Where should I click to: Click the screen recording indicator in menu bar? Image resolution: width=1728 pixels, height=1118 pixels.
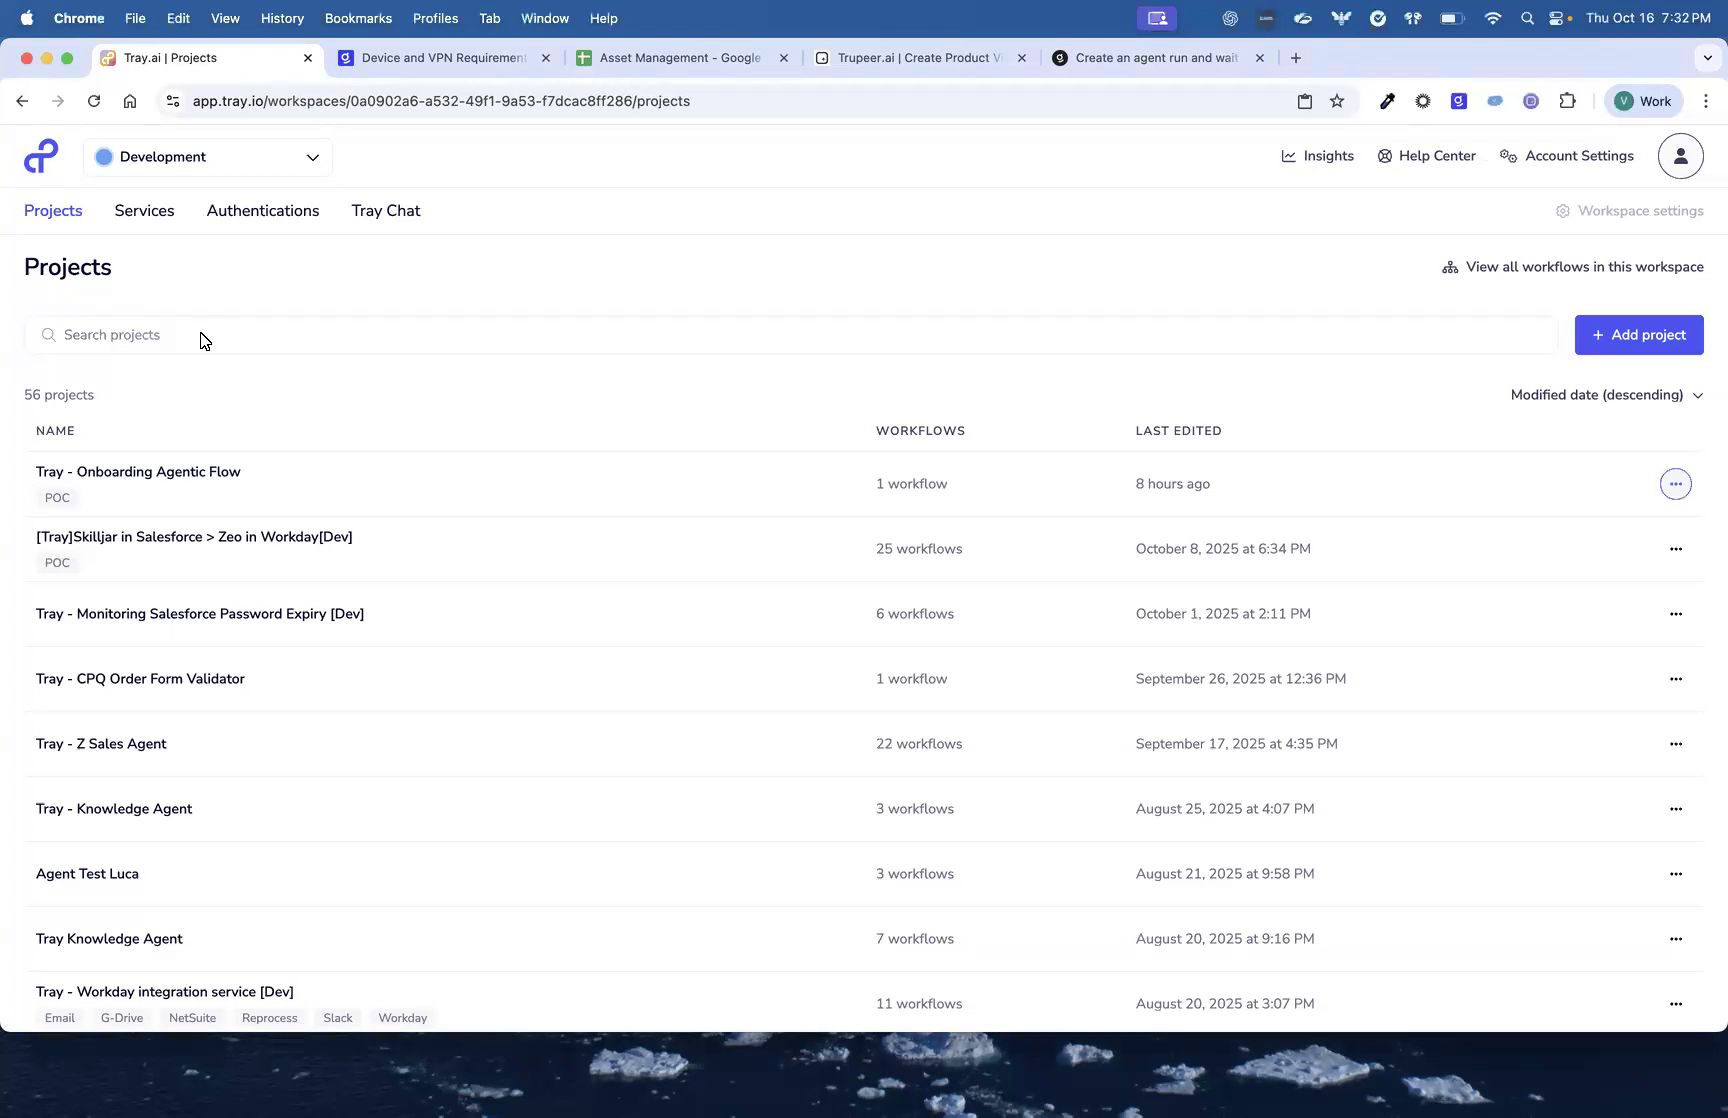click(1157, 18)
